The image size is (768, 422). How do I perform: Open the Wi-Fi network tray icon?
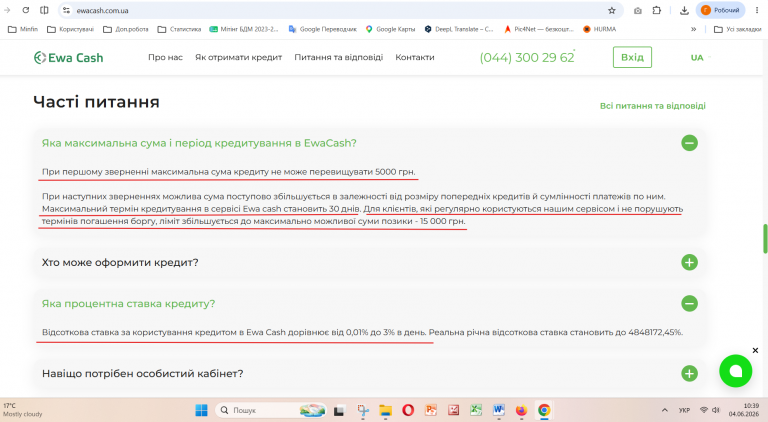pos(704,410)
